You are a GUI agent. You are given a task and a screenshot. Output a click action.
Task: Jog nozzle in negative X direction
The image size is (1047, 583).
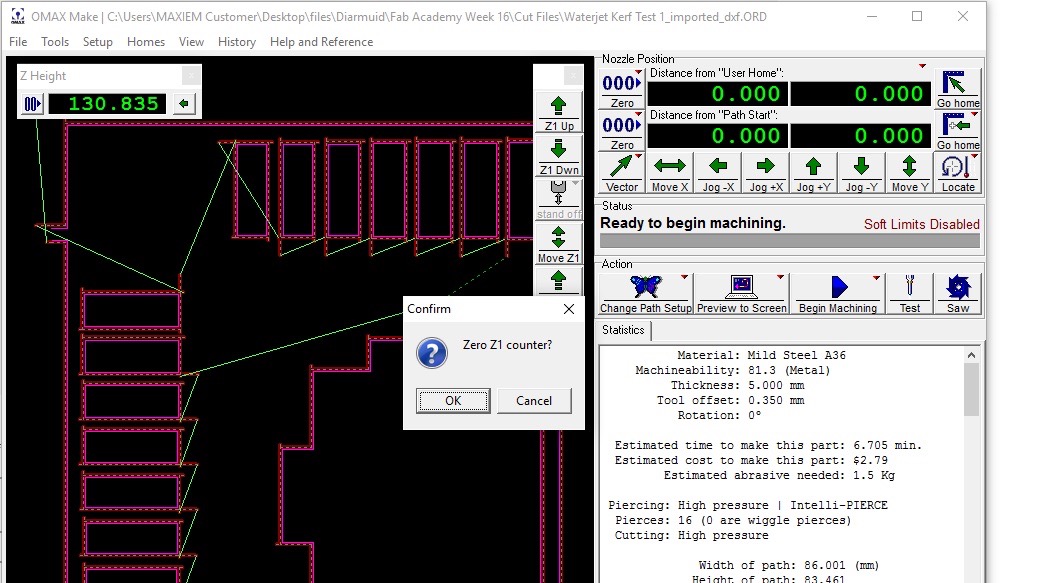718,174
